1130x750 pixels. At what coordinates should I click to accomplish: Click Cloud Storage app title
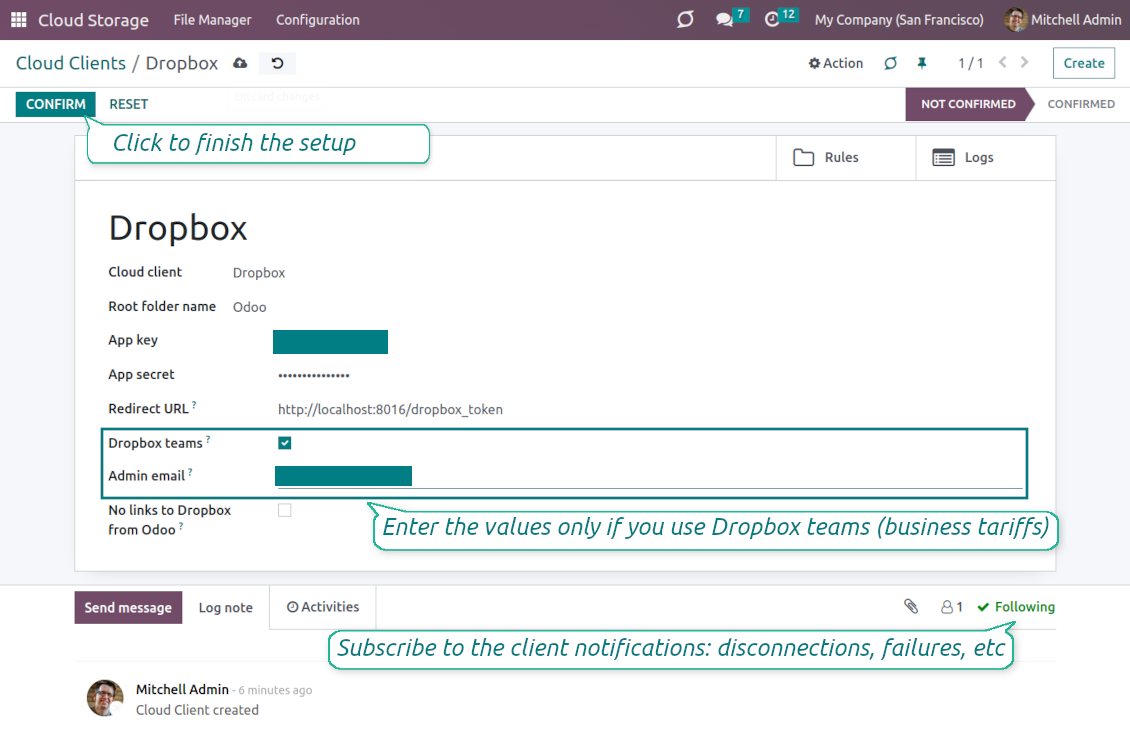[x=93, y=20]
